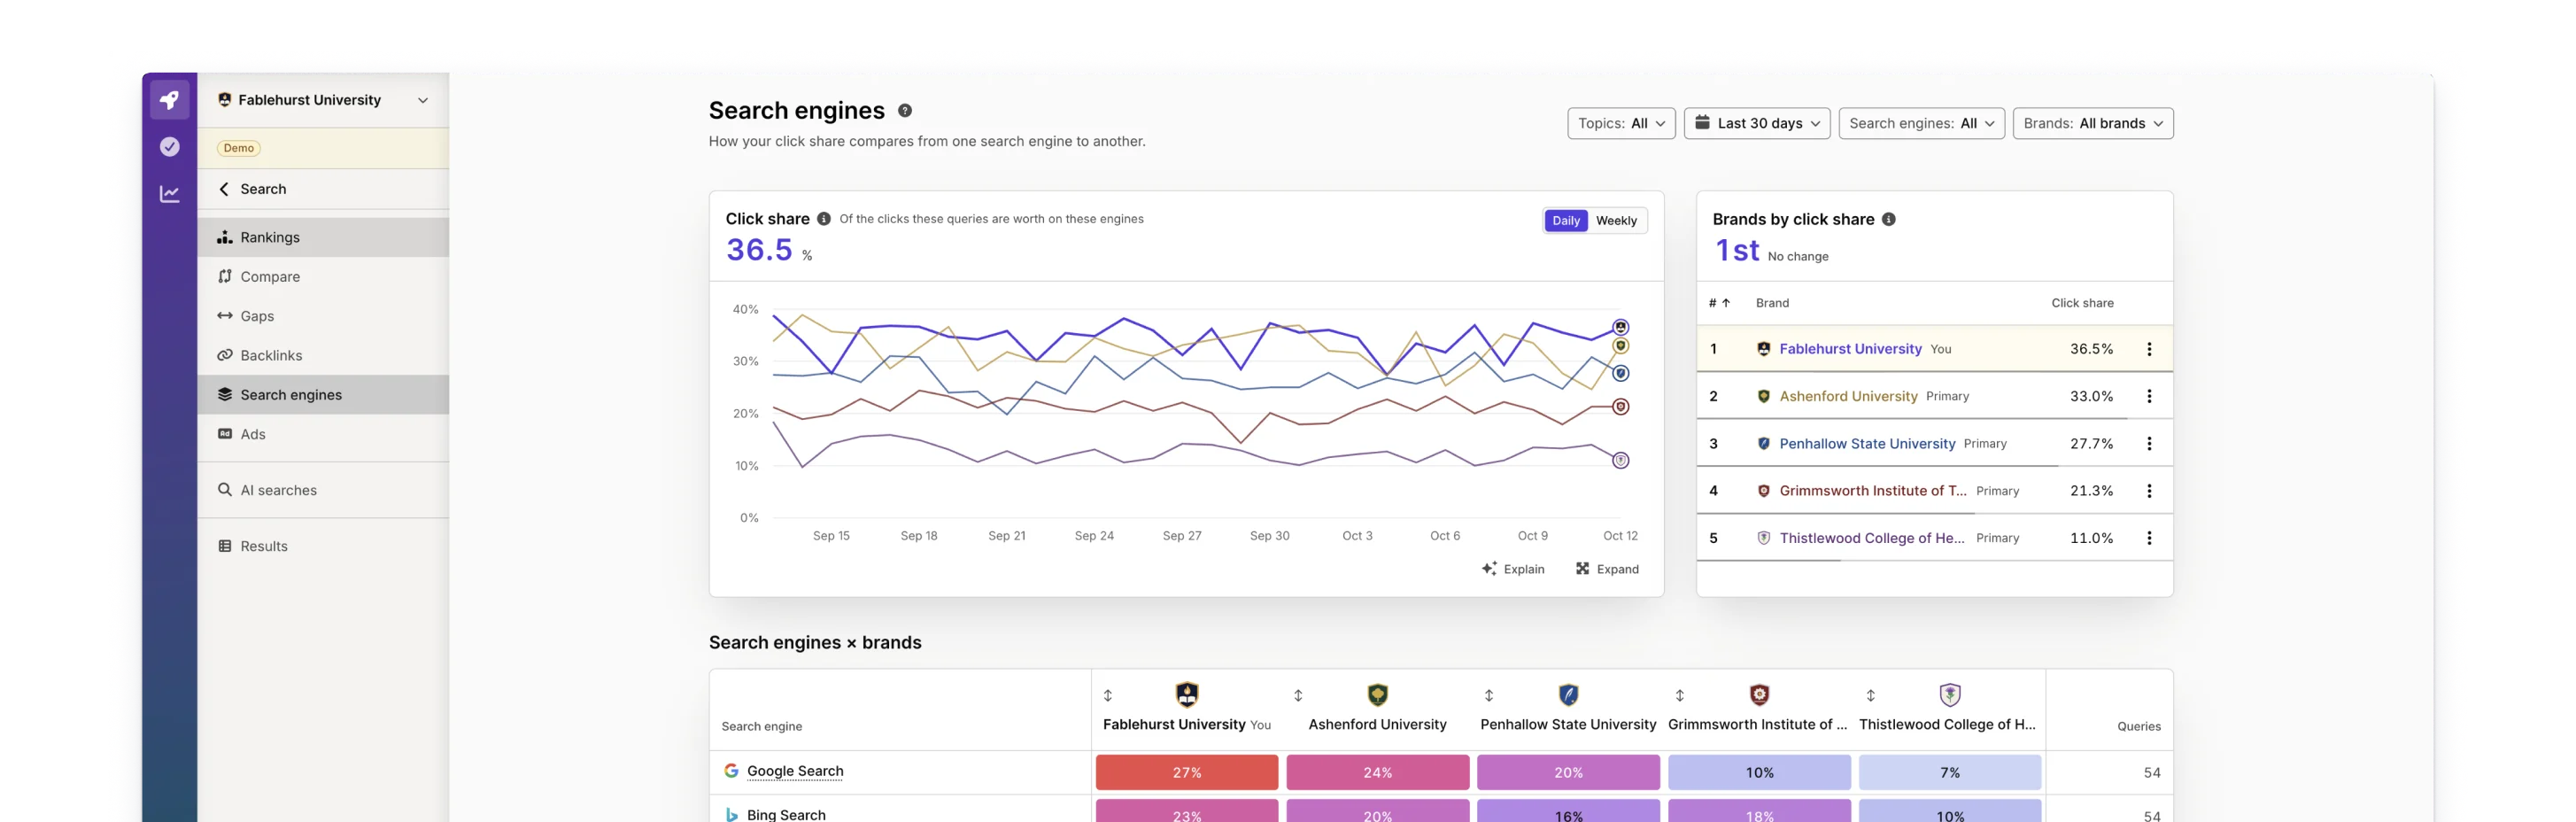Open Compare in the sidebar
Viewport: 2576px width, 822px height.
[x=323, y=277]
